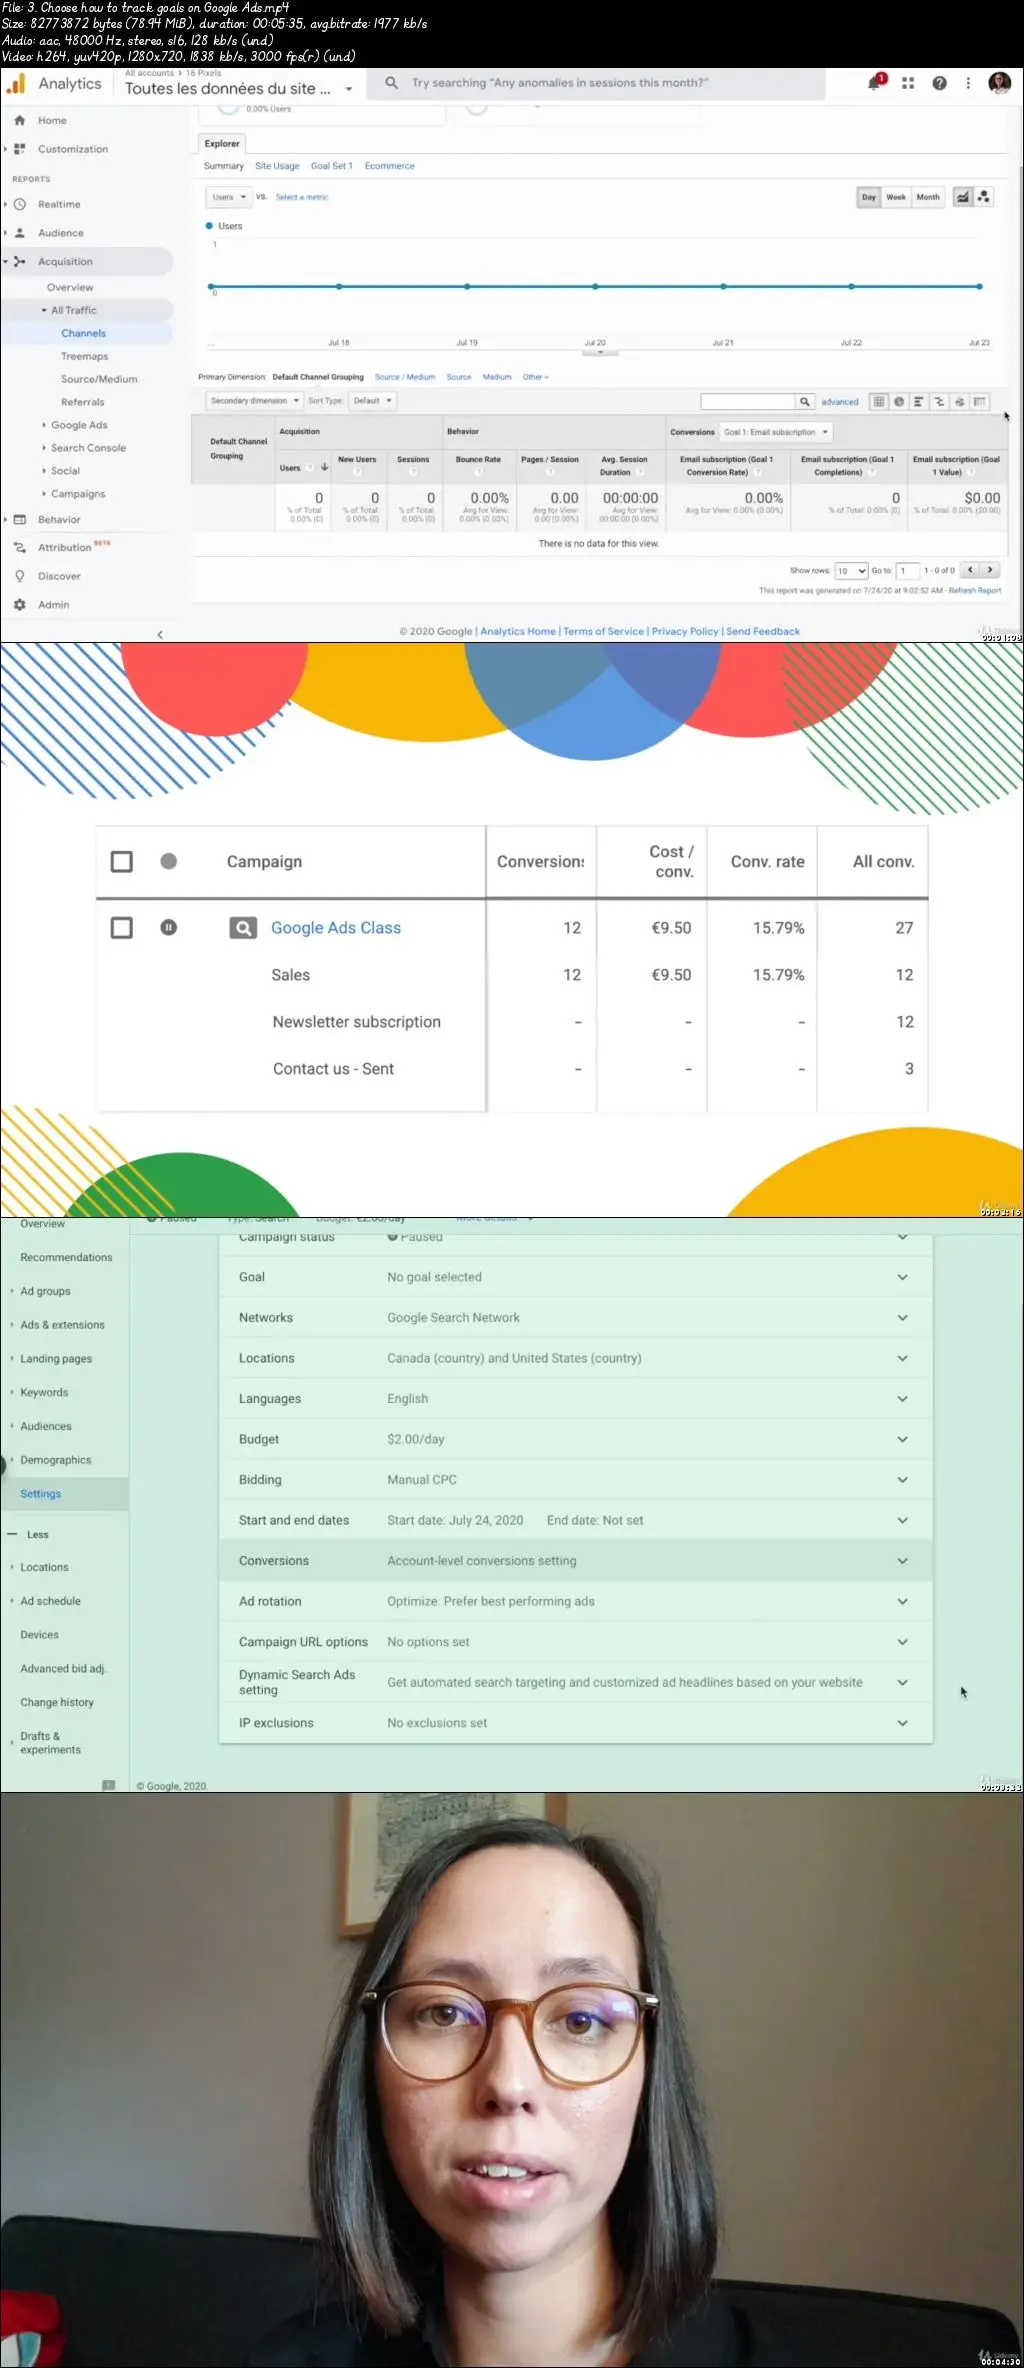Open the Goal 1: Email subscription dropdown
Screen dimensions: 1024x2368
coord(776,432)
